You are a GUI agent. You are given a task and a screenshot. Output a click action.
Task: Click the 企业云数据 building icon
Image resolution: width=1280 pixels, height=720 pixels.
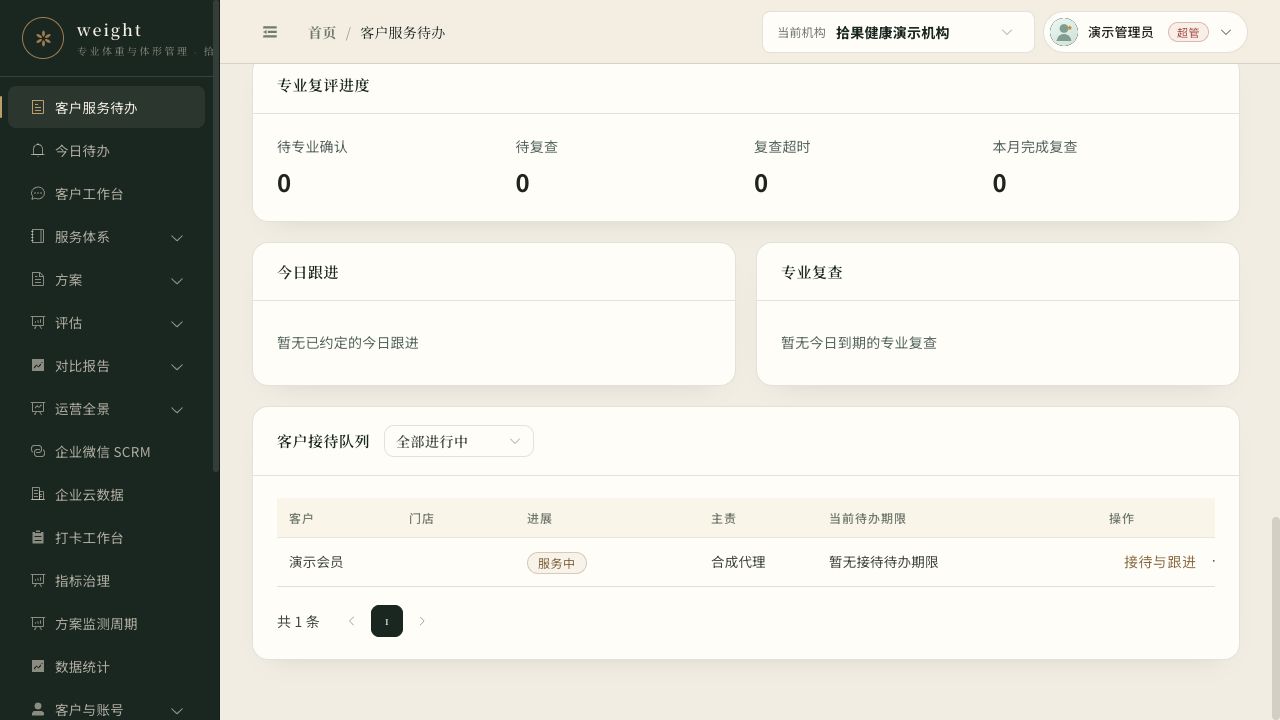click(x=38, y=494)
